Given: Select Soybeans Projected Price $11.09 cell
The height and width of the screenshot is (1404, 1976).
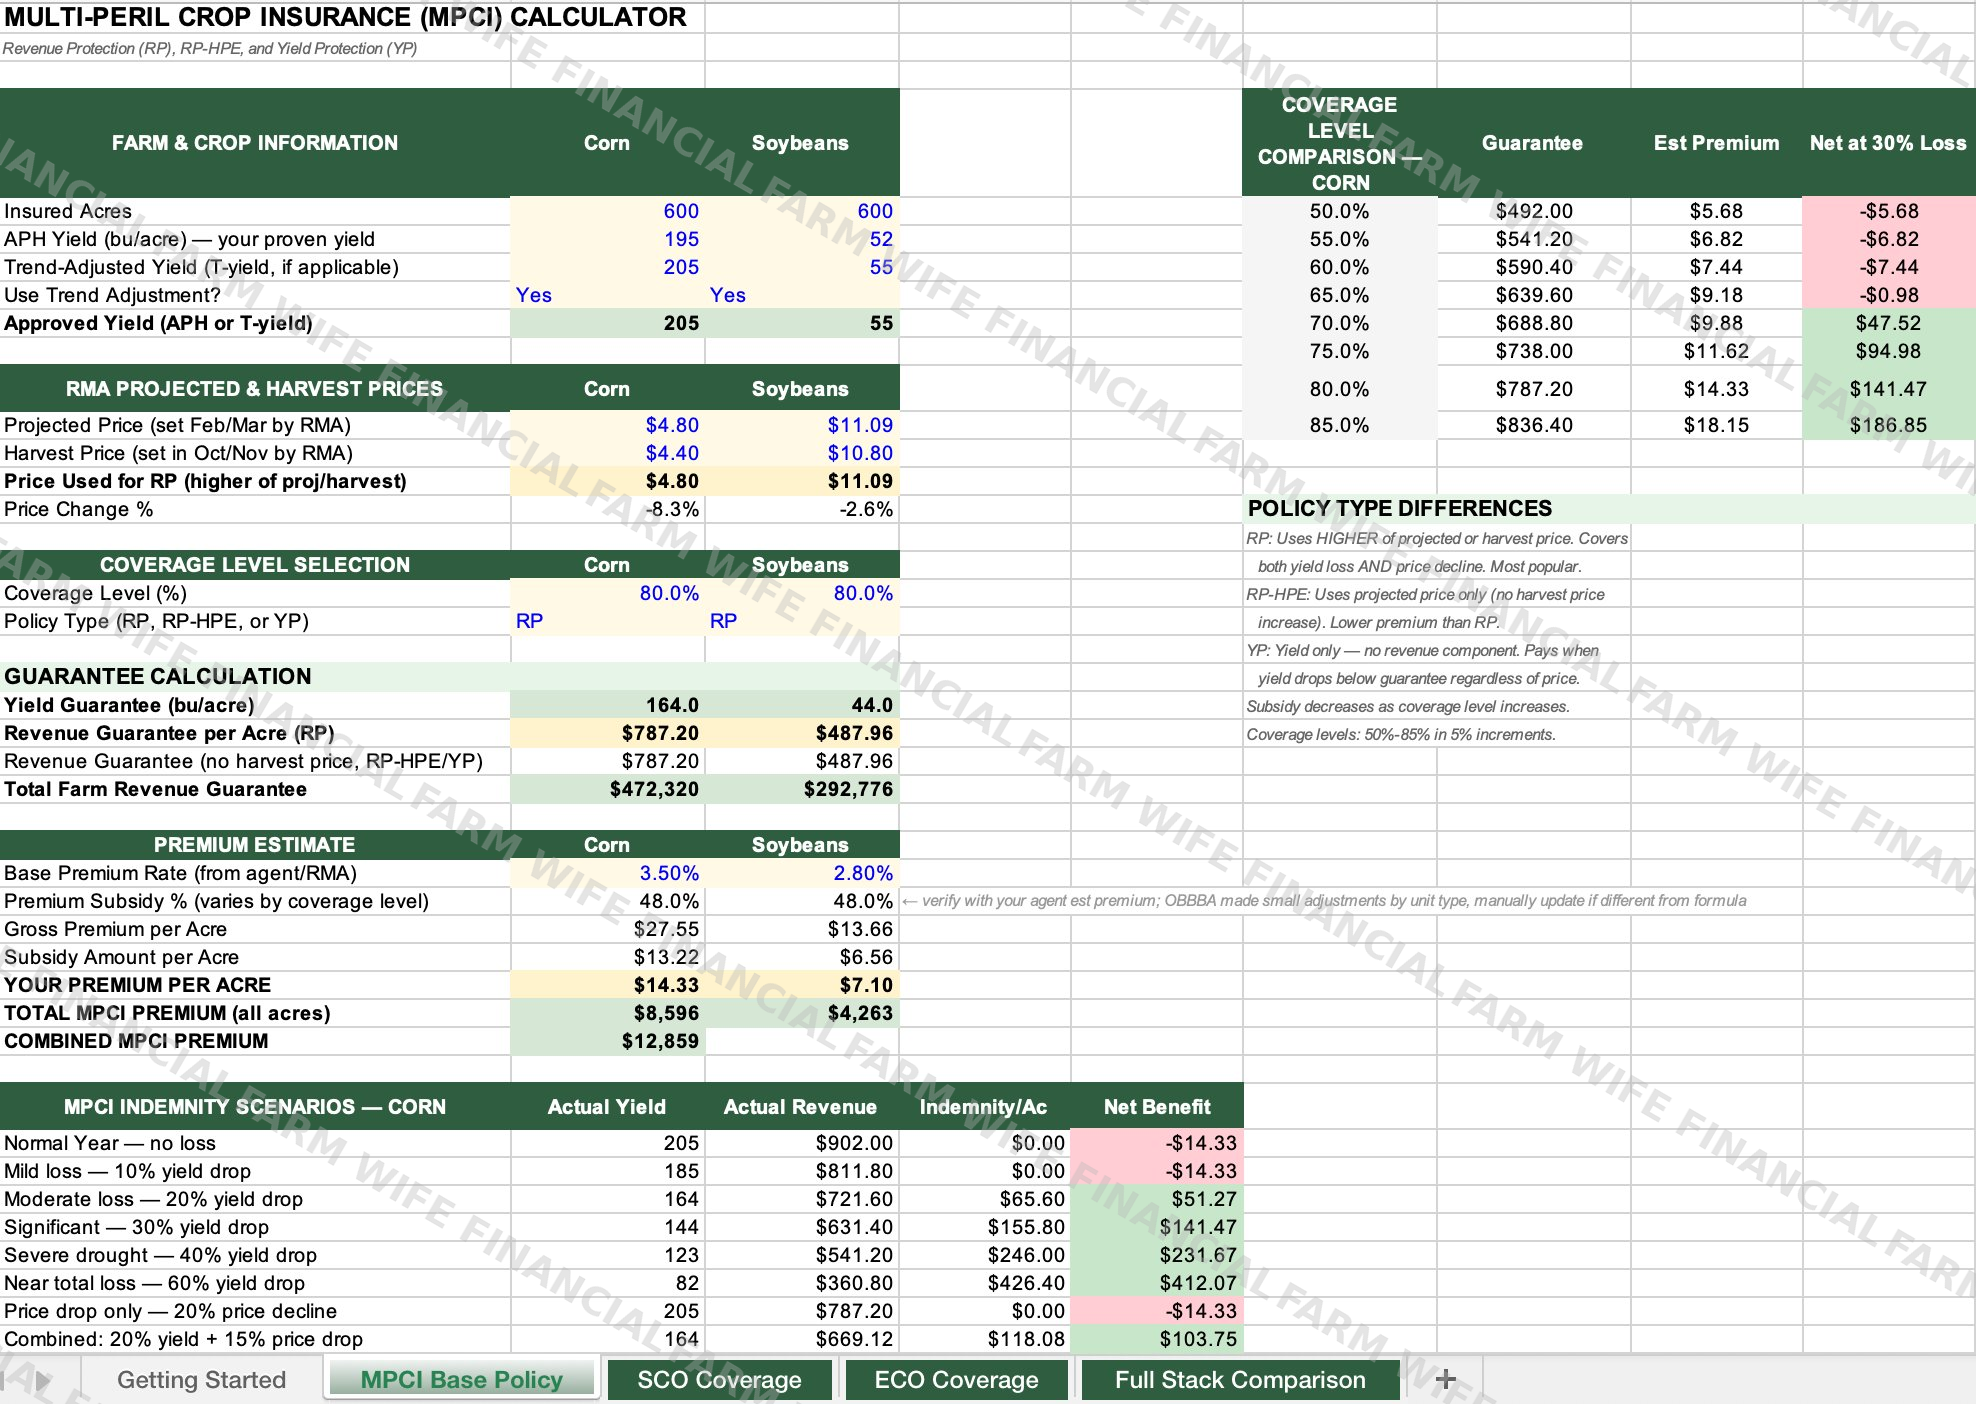Looking at the screenshot, I should (x=802, y=425).
